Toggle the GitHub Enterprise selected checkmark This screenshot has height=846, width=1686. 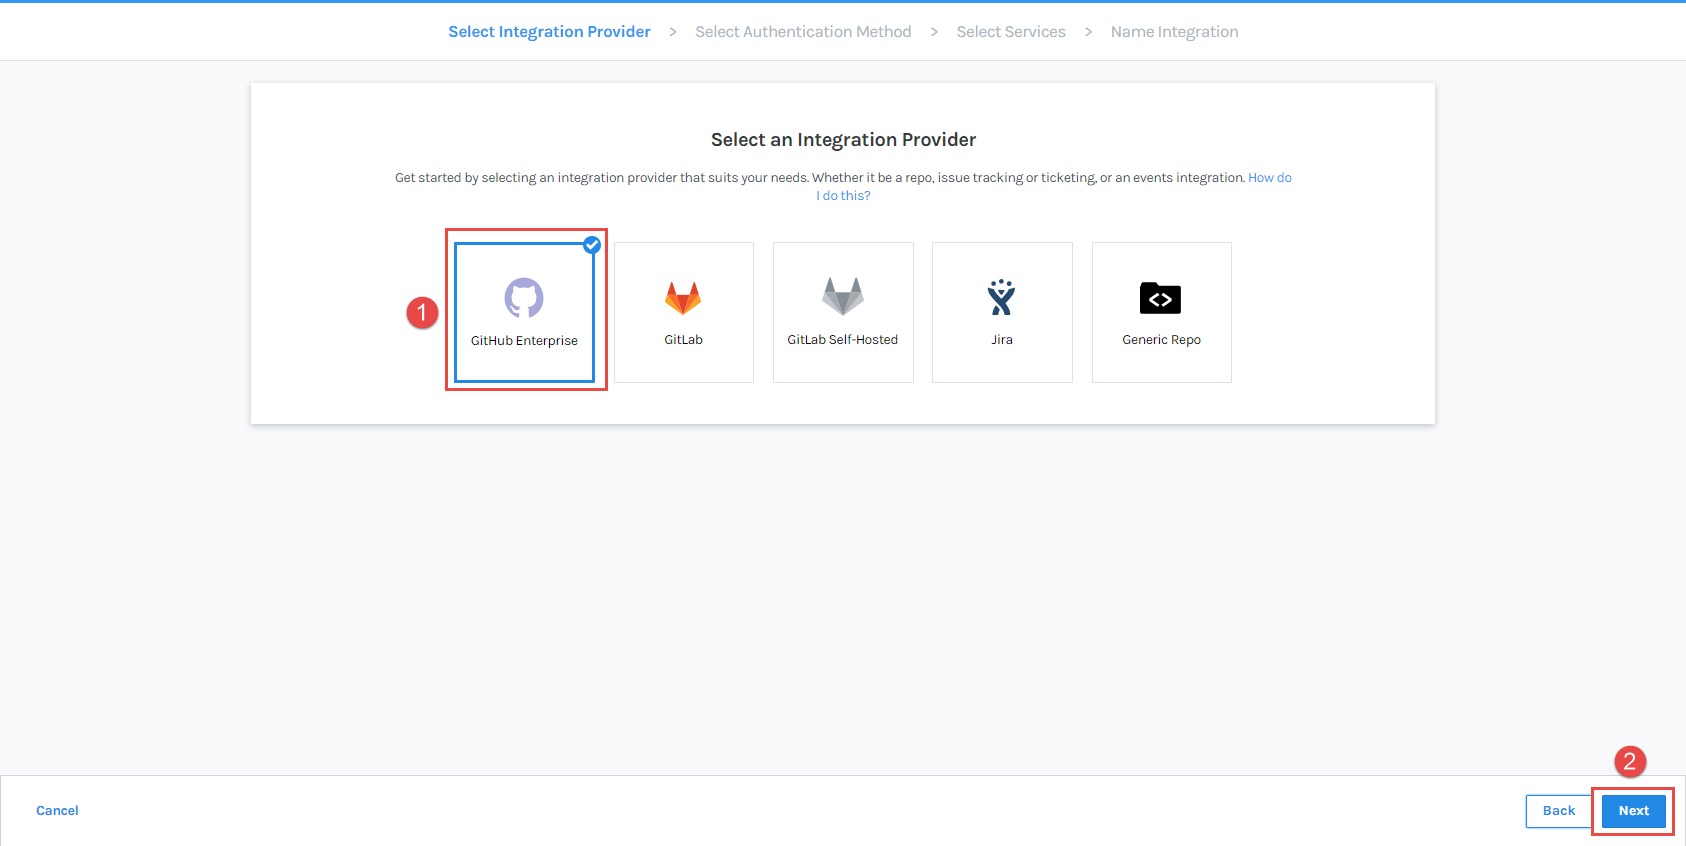[592, 244]
